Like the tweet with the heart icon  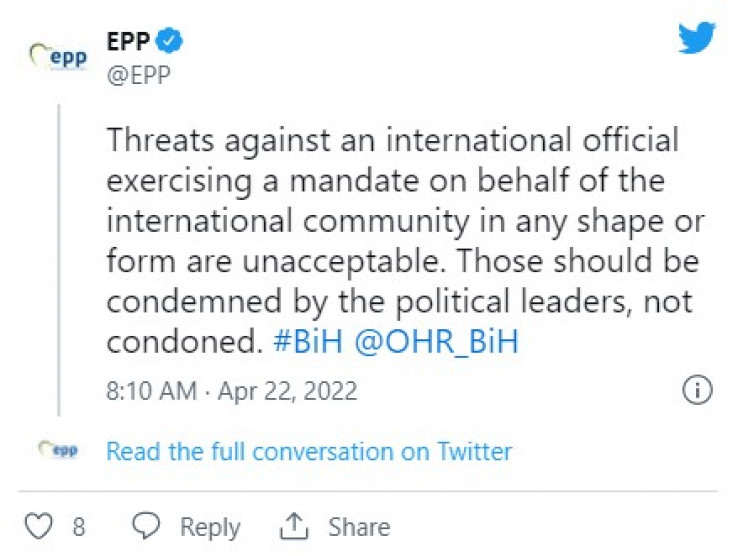tap(37, 526)
